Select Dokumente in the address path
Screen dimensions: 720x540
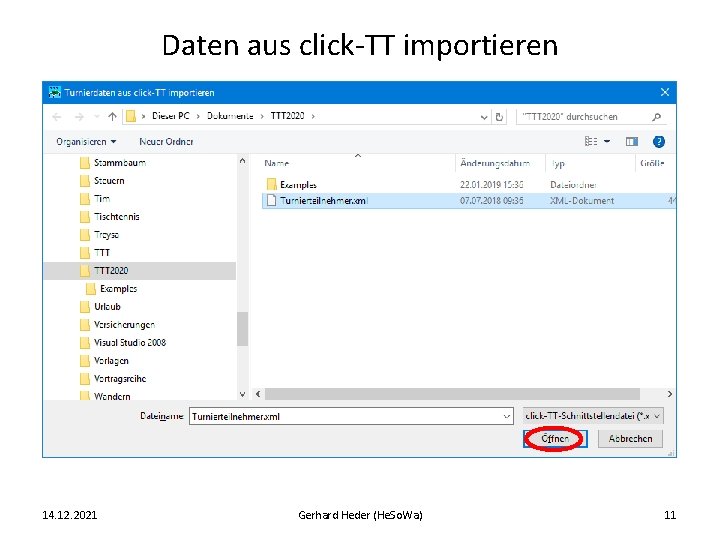click(230, 116)
